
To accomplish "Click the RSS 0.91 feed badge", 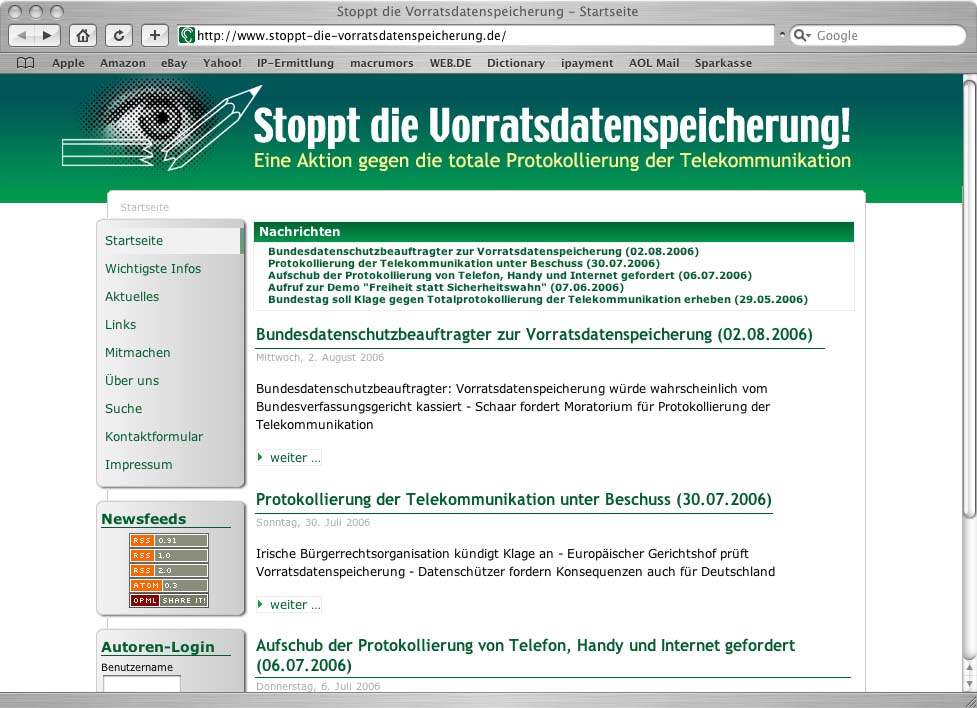I will (169, 540).
